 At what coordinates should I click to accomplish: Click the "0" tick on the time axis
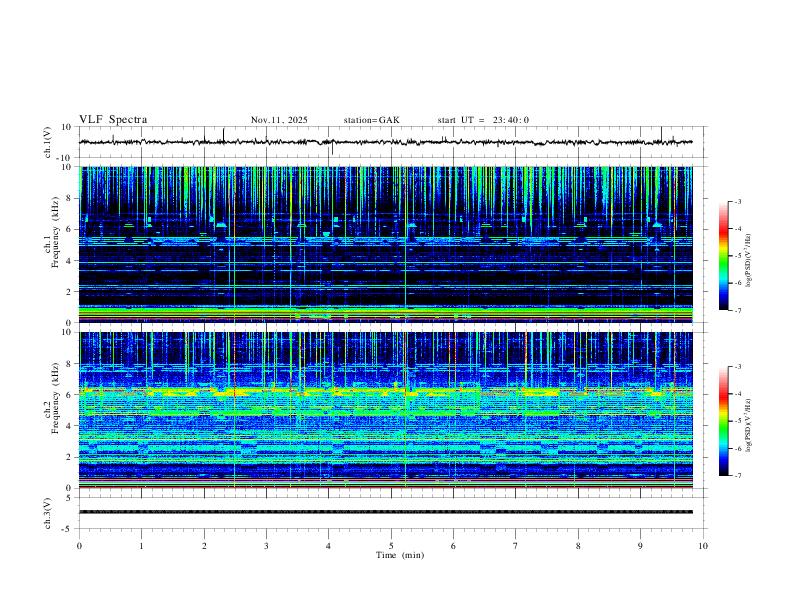pos(79,546)
